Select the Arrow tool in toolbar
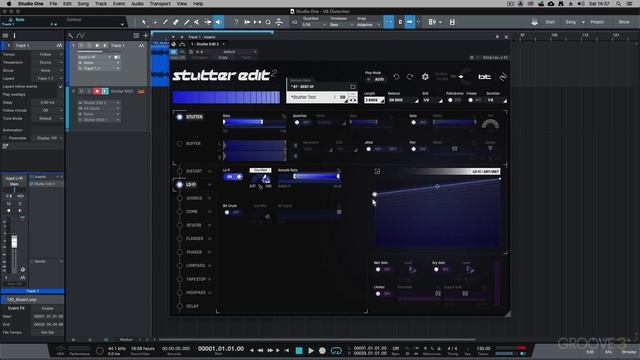 [144, 22]
